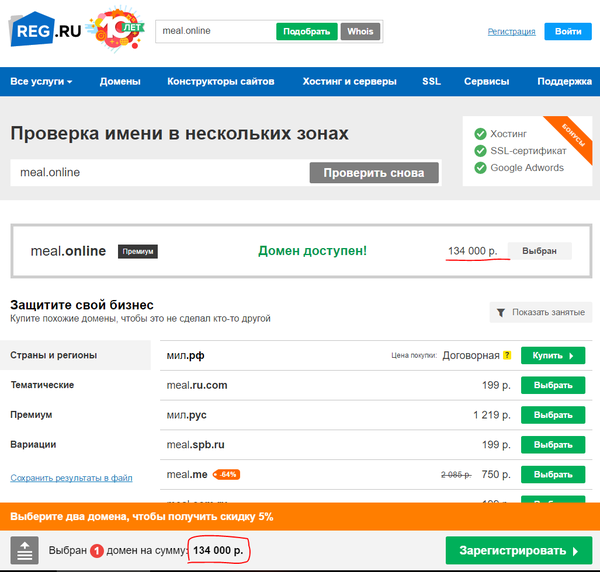Click the -64% discount badge for meal.me
Image resolution: width=600 pixels, height=572 pixels.
(227, 474)
